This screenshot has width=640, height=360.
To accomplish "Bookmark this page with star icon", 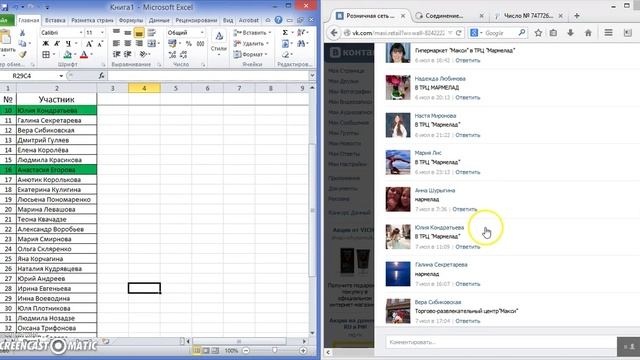I will (x=538, y=33).
